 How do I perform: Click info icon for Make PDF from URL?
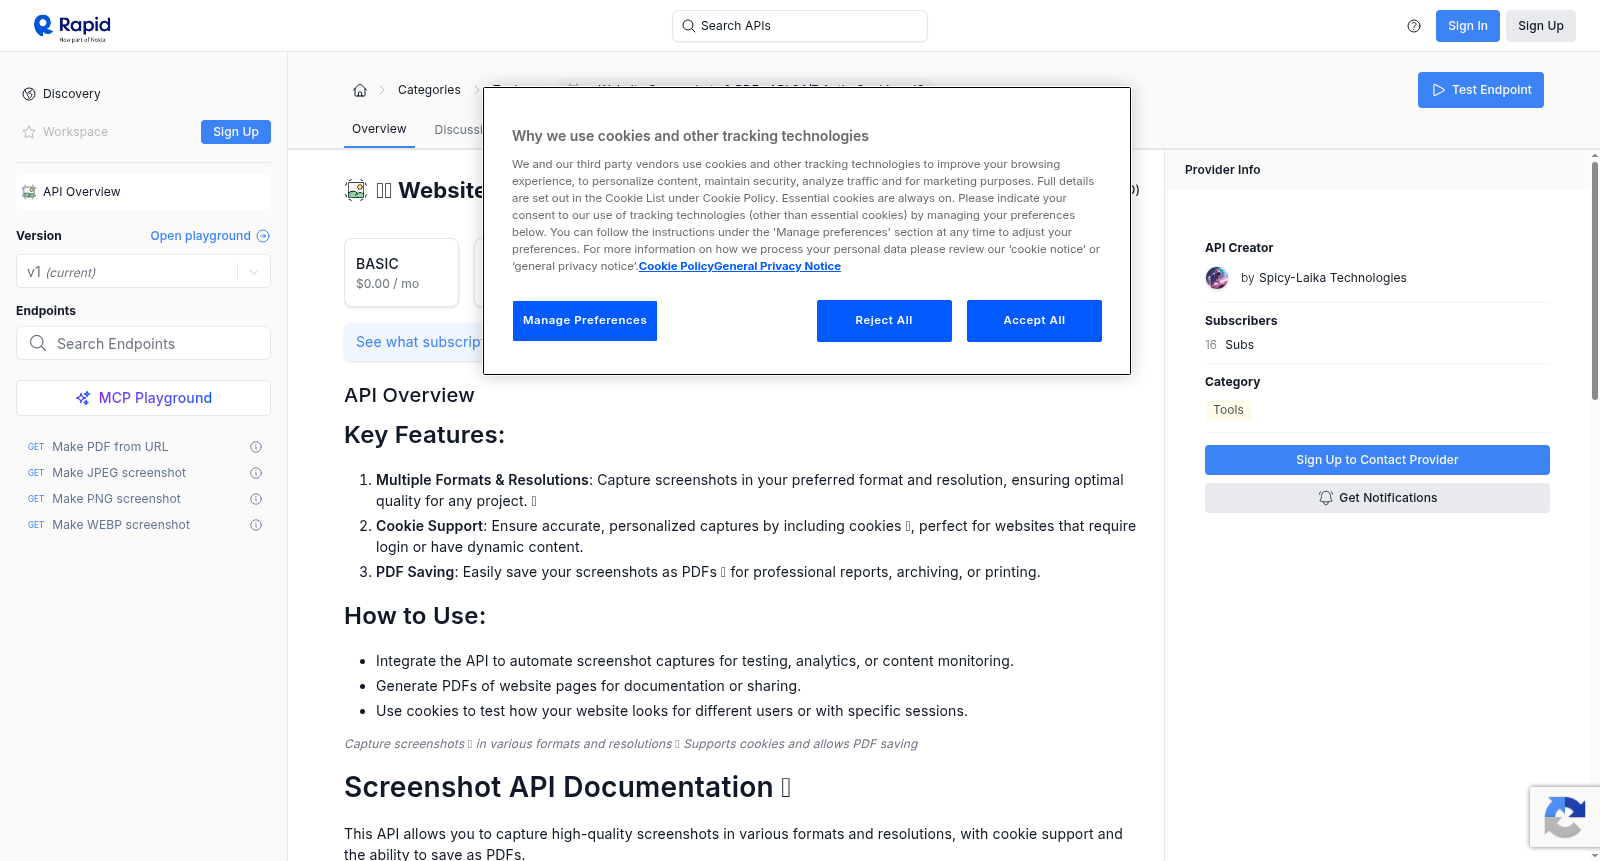tap(256, 447)
